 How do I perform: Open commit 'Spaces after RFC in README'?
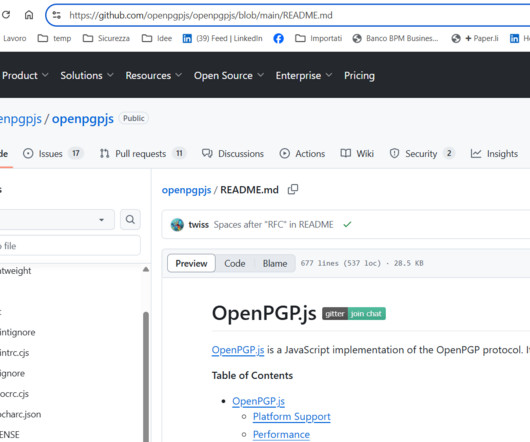[273, 225]
